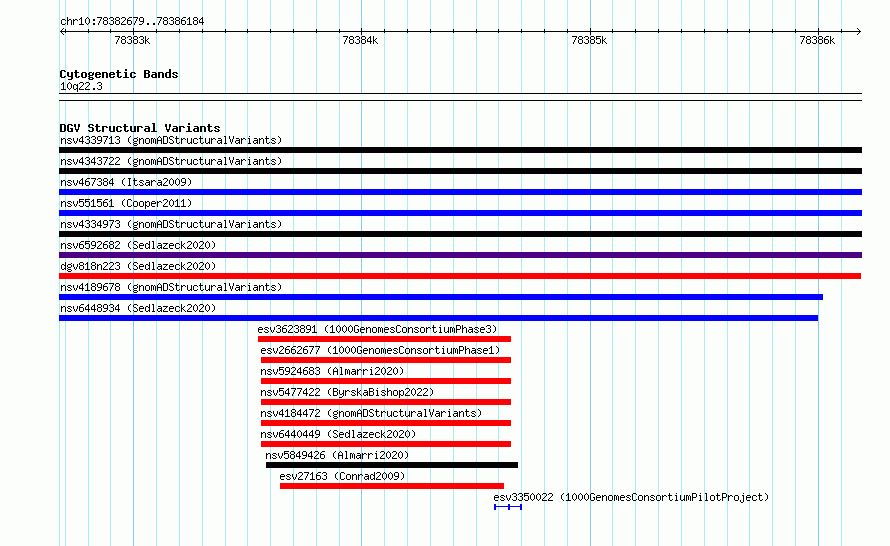Click the nsv4189678 gnomADStructuralVariants label
The height and width of the screenshot is (546, 890).
click(x=171, y=287)
